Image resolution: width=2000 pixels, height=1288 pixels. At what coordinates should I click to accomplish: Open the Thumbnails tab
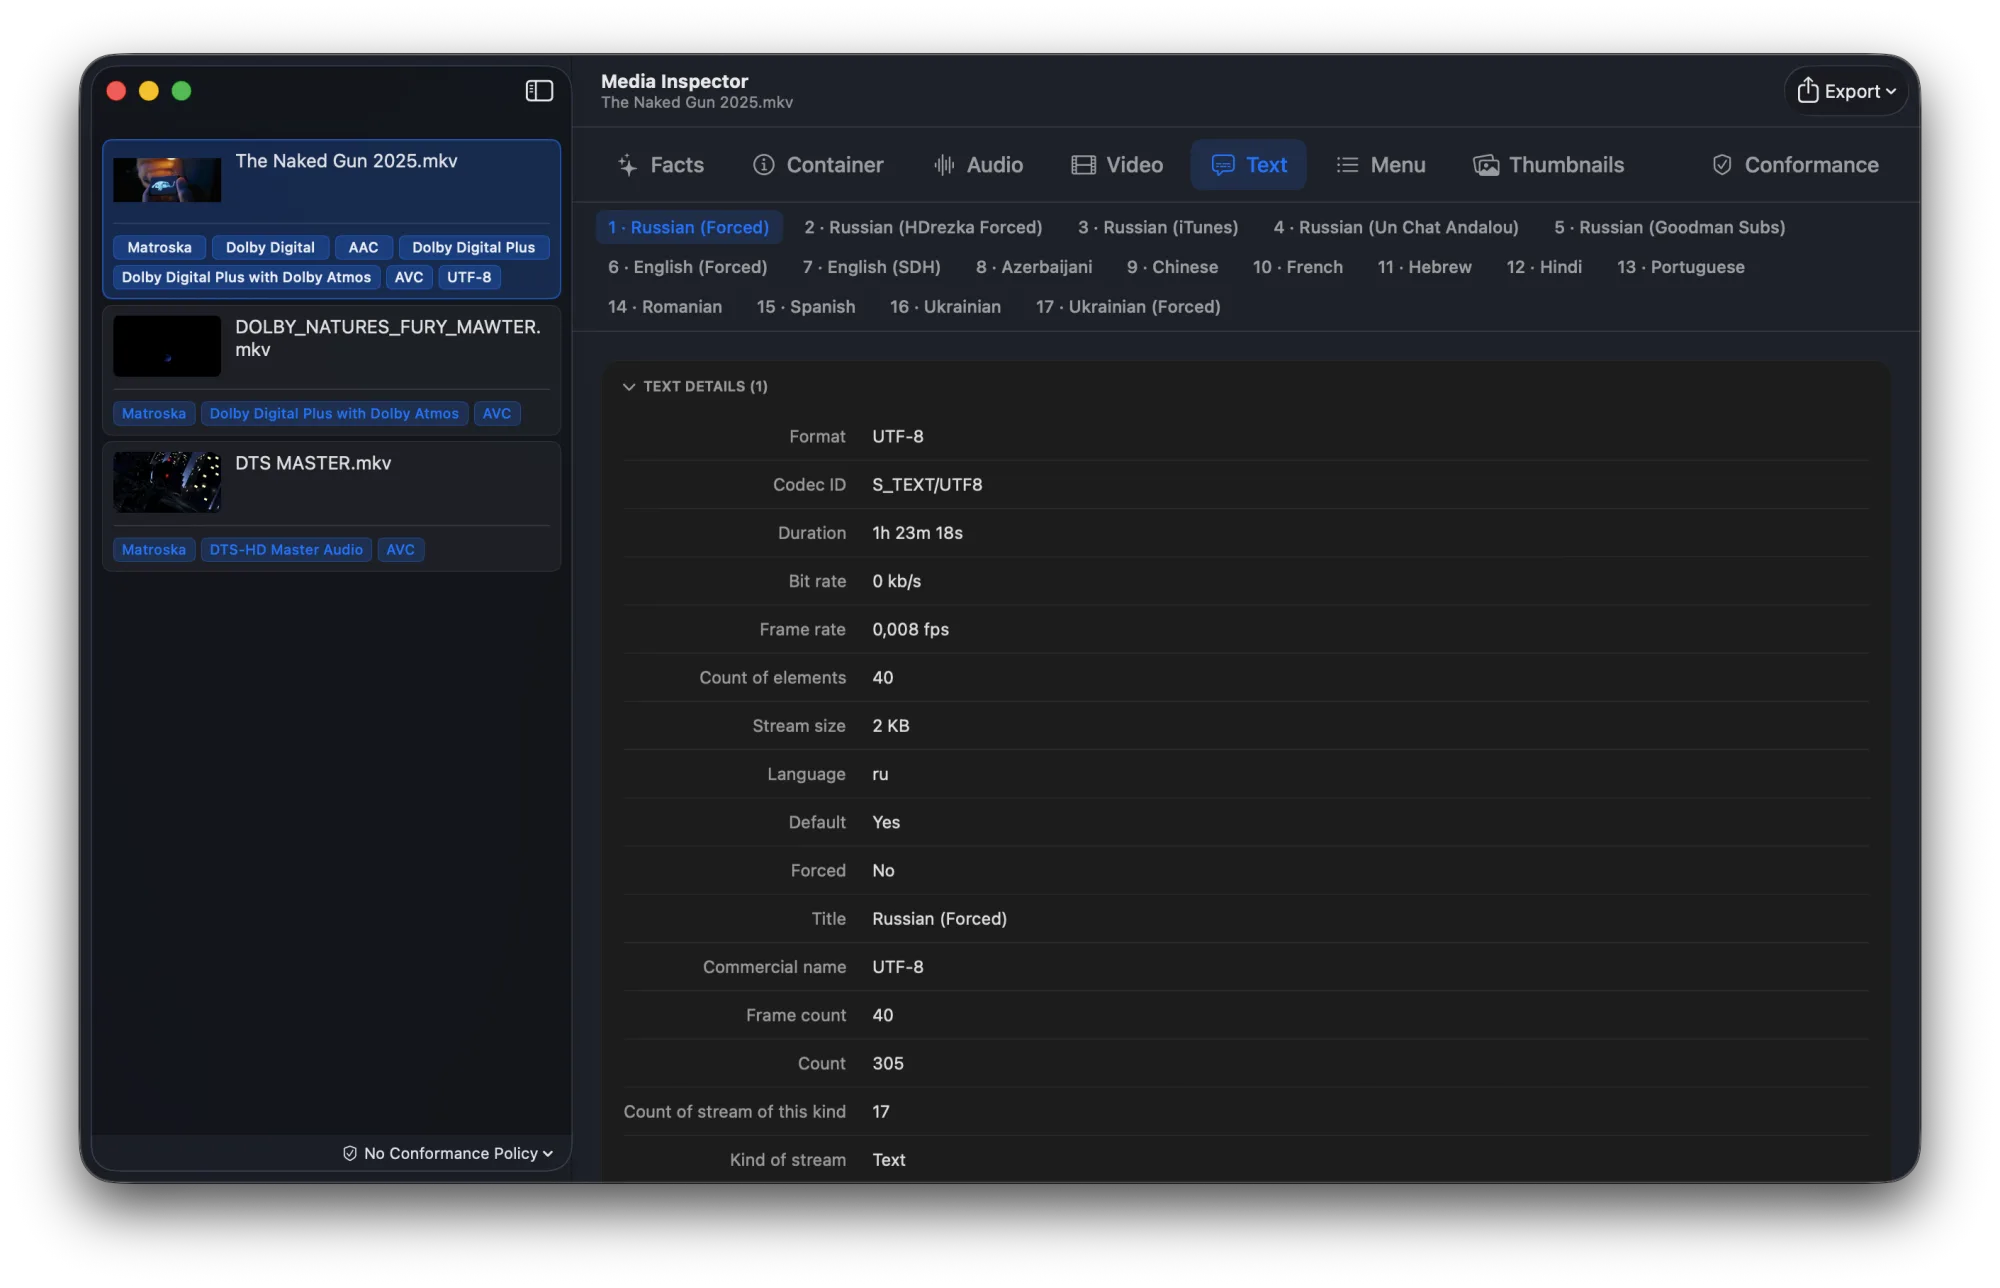pos(1548,165)
